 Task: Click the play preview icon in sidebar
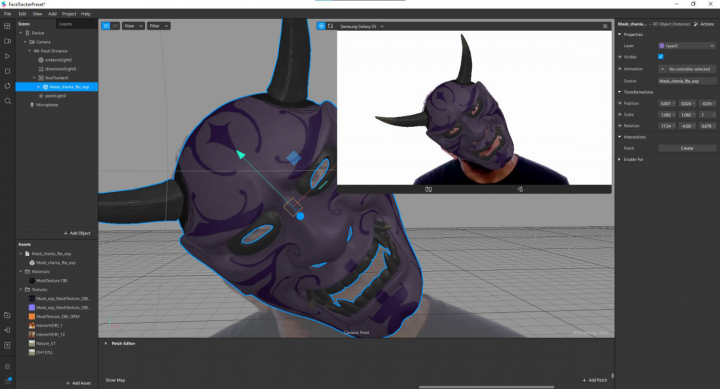pos(7,56)
